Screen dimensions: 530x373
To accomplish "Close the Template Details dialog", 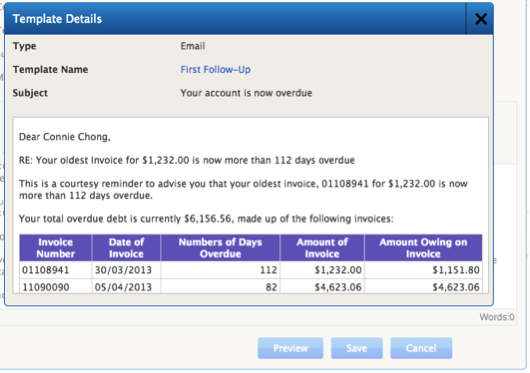I will tap(480, 19).
